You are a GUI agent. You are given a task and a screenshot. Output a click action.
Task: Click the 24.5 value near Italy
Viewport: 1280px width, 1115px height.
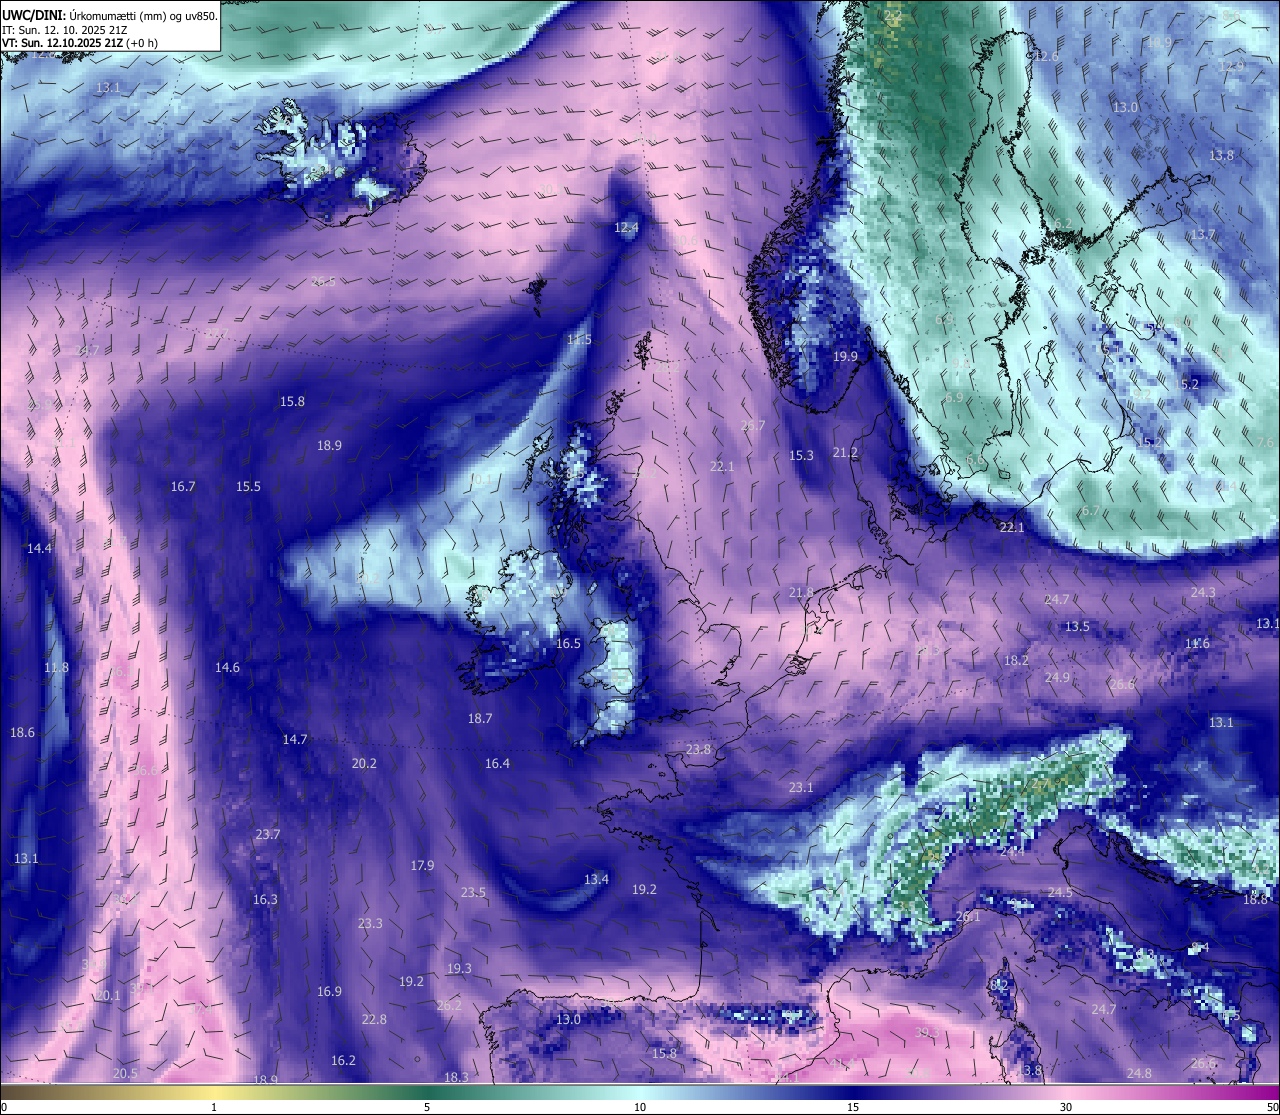click(1060, 893)
